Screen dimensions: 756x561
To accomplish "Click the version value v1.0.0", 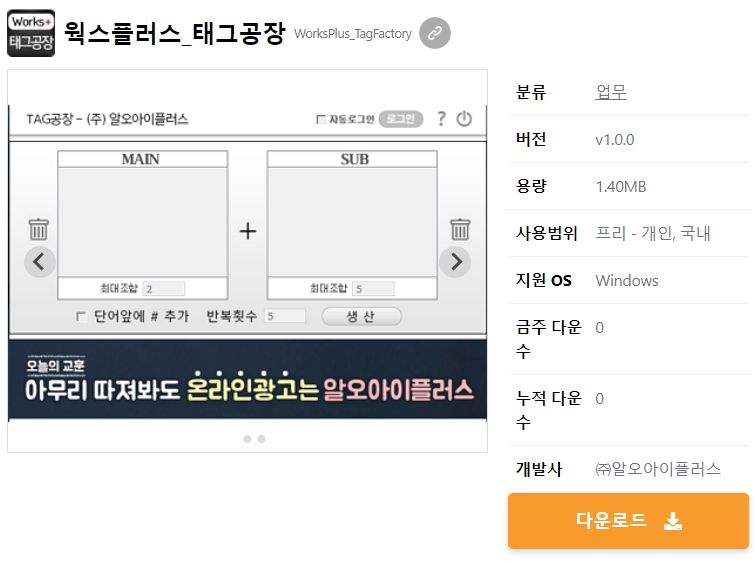I will pos(615,140).
